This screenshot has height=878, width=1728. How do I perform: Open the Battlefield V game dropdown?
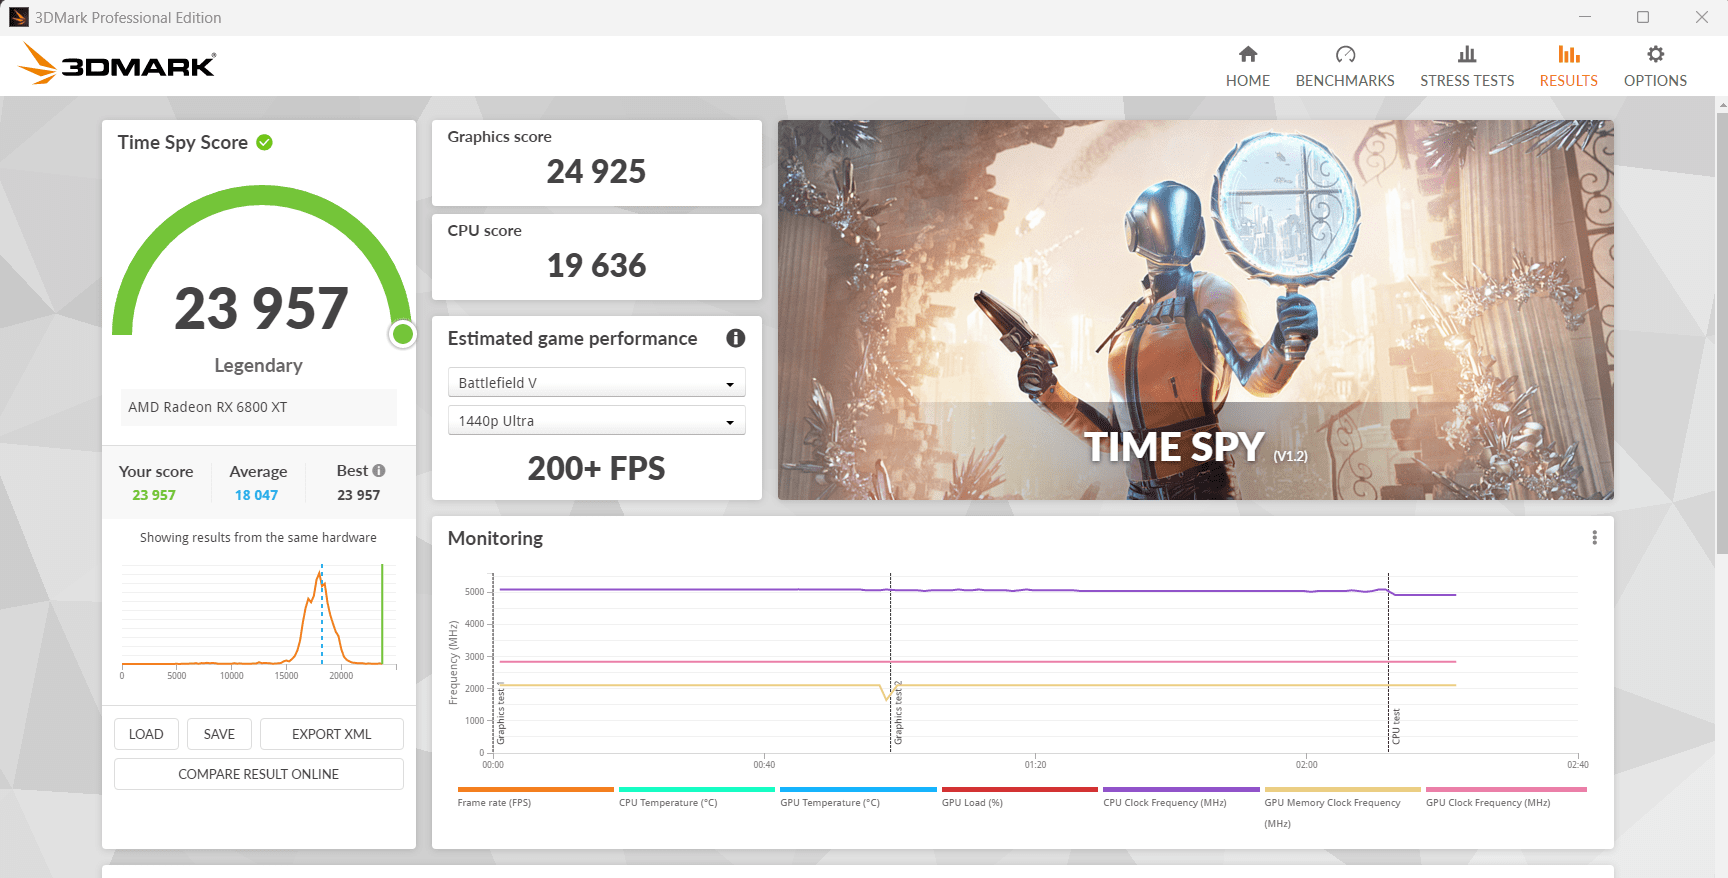coord(596,383)
